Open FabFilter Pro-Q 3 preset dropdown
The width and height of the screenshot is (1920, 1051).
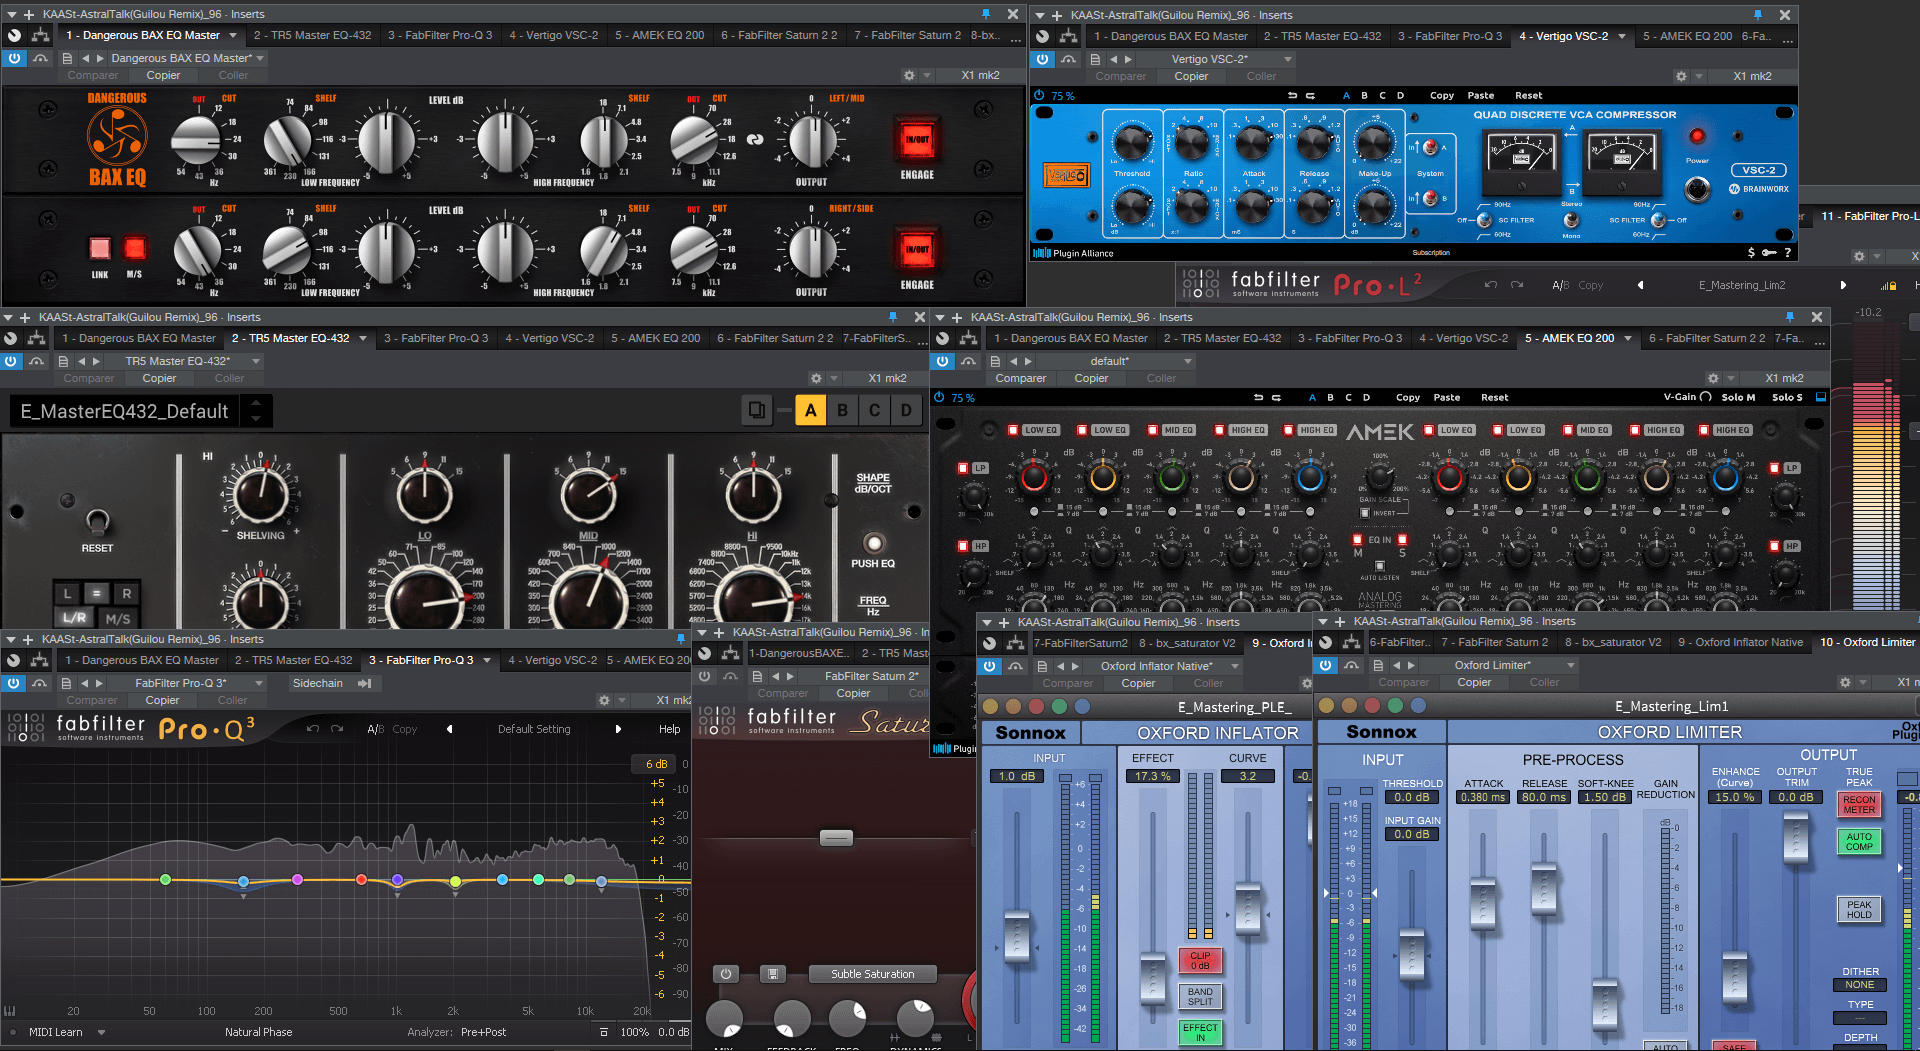point(260,683)
